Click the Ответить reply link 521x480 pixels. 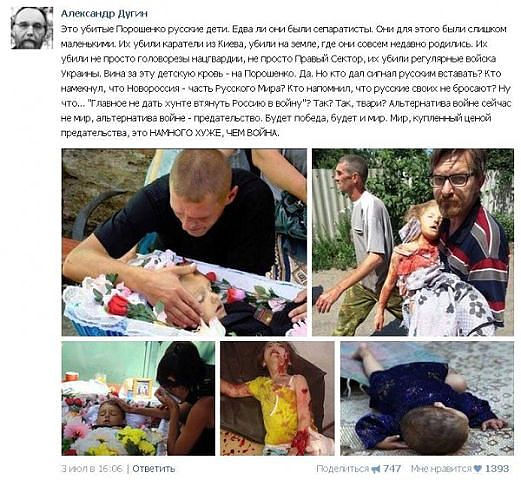point(154,468)
